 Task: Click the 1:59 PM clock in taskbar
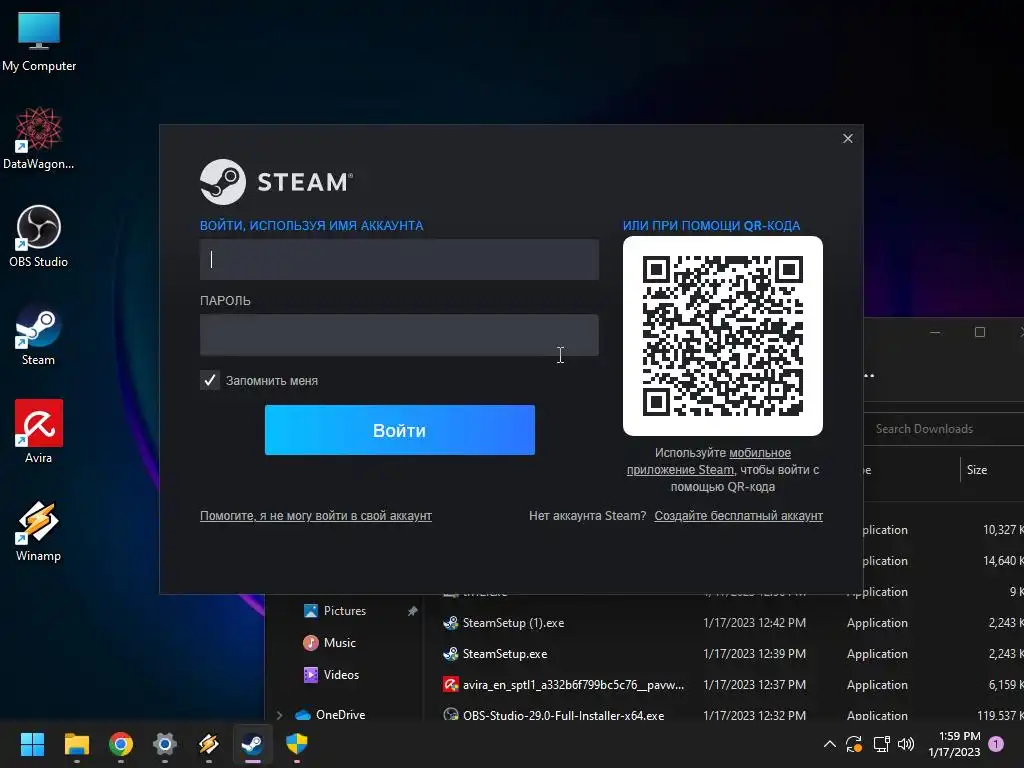coord(959,736)
